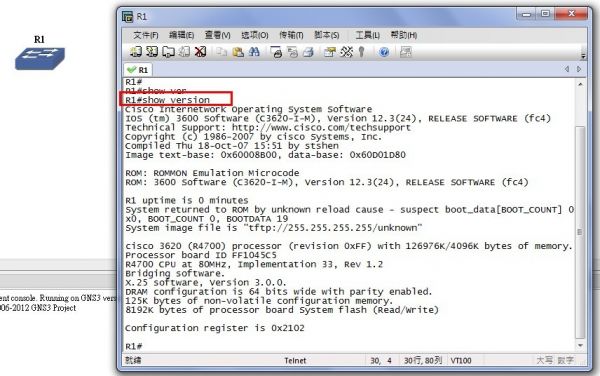Screen dimensions: 600x376
Task: Open the 传输(T) menu
Action: (291, 35)
